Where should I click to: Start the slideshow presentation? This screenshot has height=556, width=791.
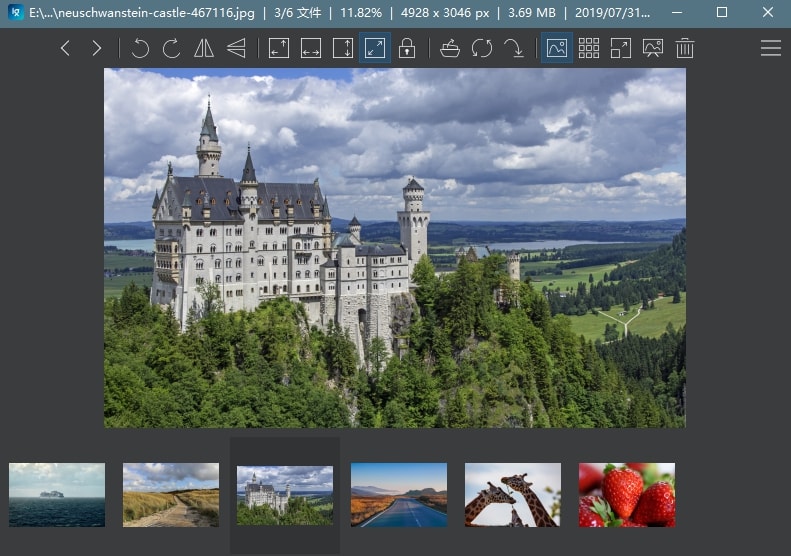653,48
